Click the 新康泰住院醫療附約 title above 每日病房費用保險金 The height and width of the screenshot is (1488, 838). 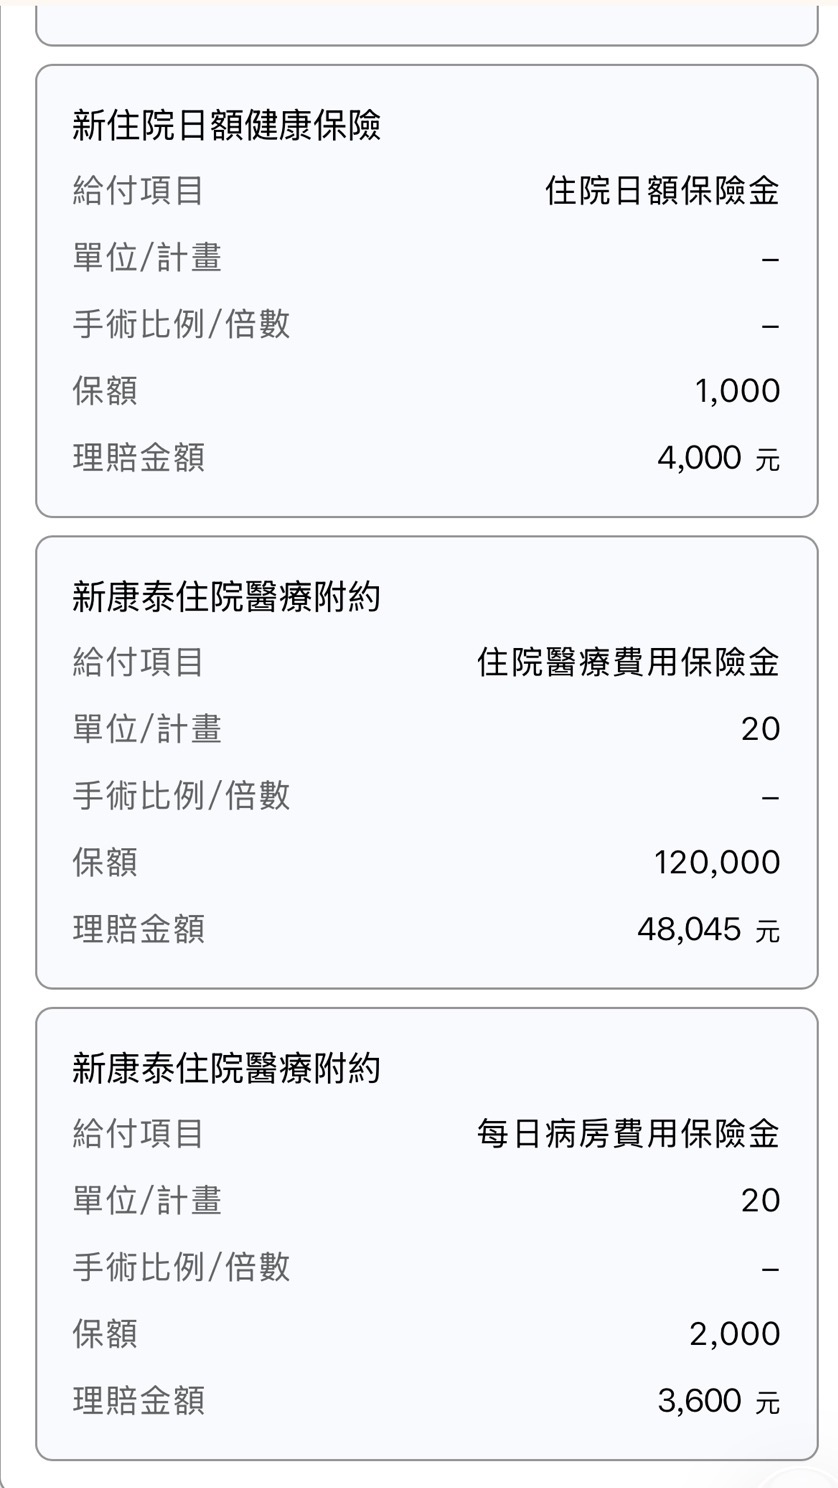pos(226,1069)
